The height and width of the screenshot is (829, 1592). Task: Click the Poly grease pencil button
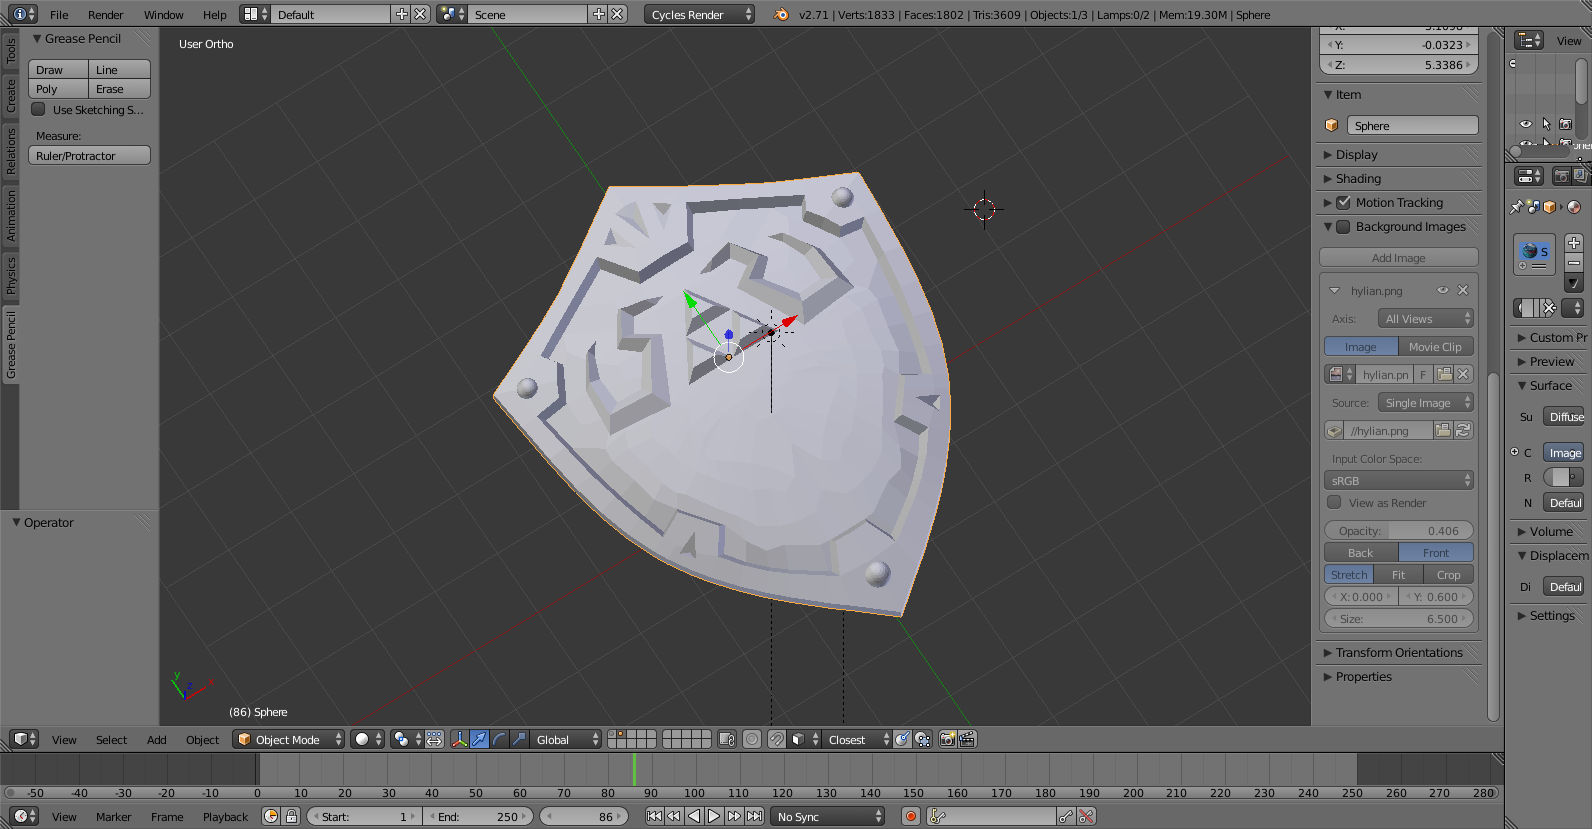pos(58,88)
